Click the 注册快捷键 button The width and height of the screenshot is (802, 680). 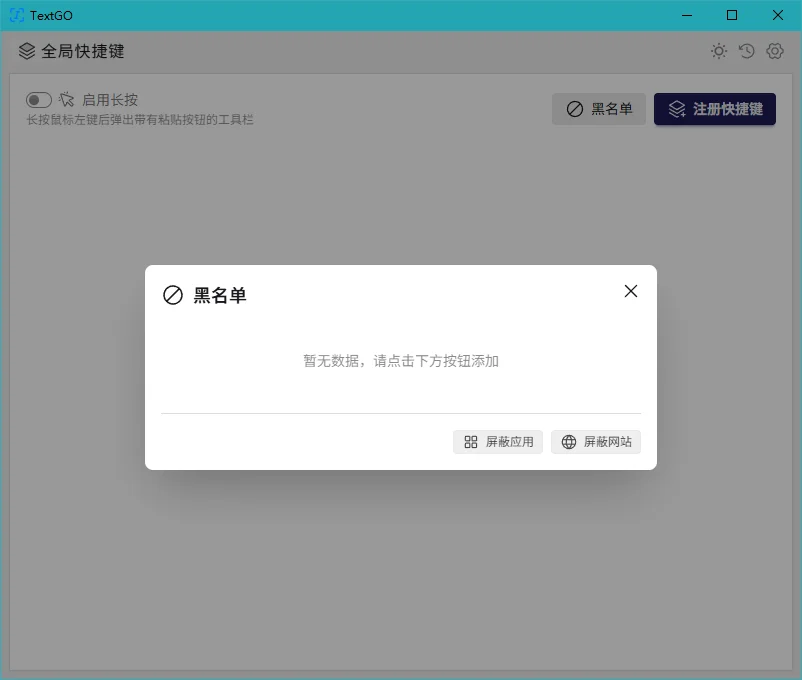tap(715, 109)
